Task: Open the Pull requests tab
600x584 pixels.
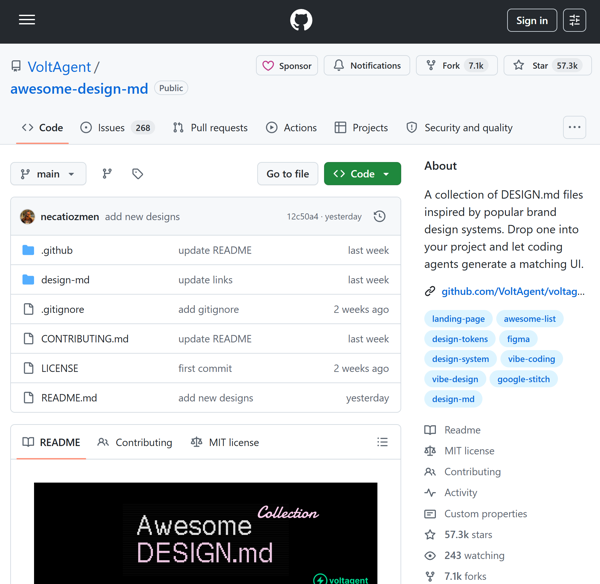Action: (210, 128)
